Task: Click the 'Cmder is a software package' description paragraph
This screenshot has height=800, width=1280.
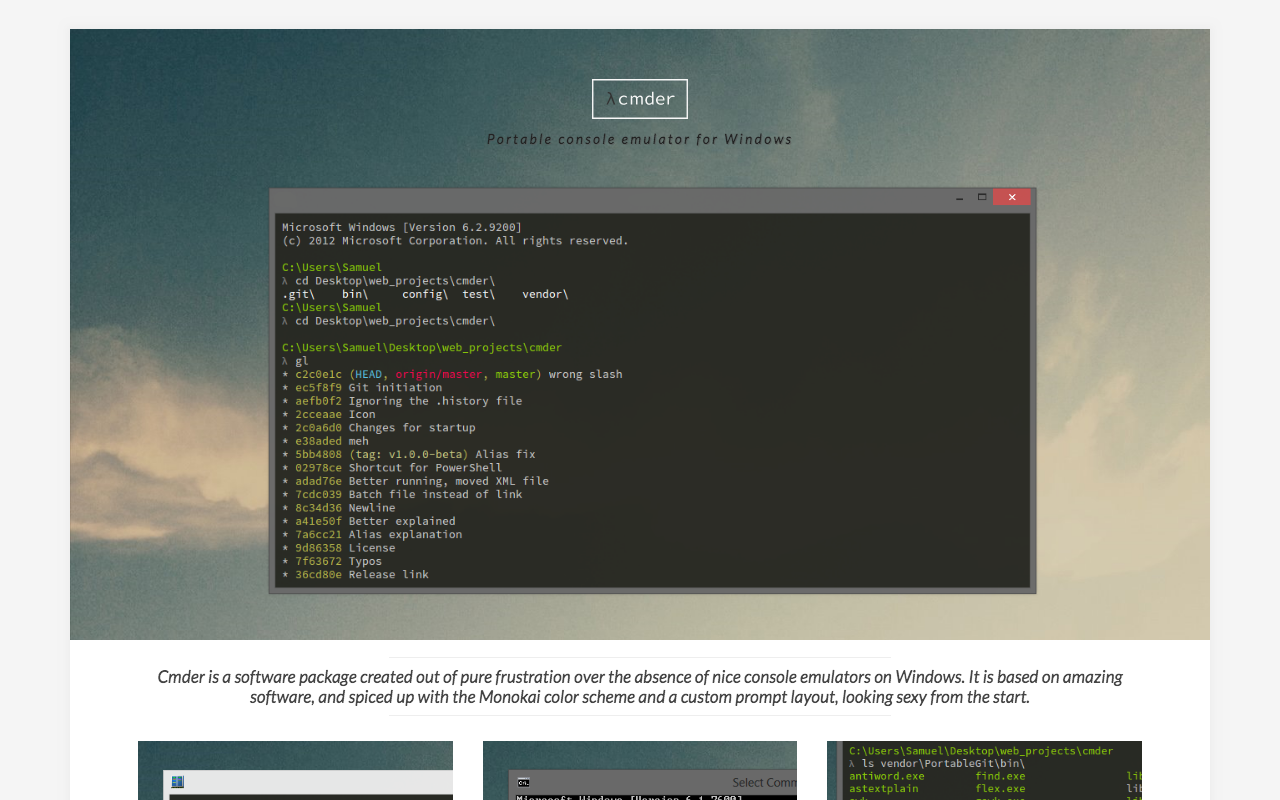Action: (640, 687)
